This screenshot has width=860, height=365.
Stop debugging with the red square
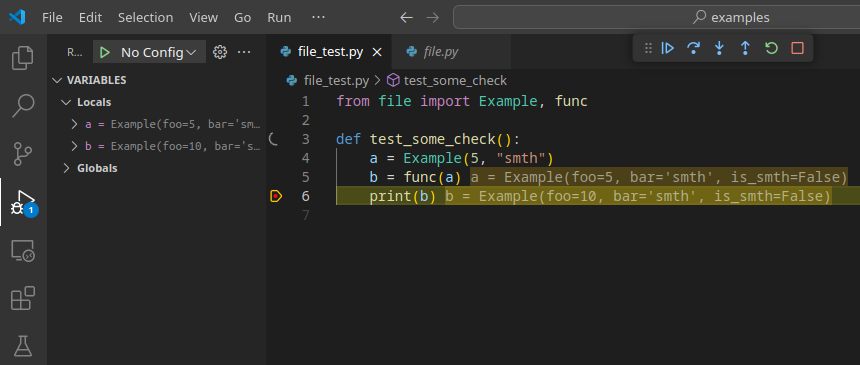point(797,48)
